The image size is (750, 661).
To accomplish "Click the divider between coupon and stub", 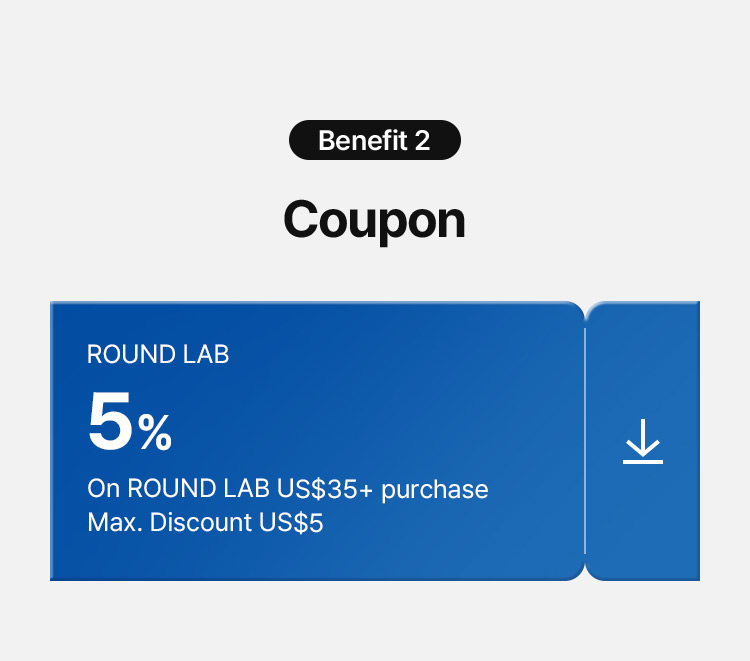I will click(585, 441).
